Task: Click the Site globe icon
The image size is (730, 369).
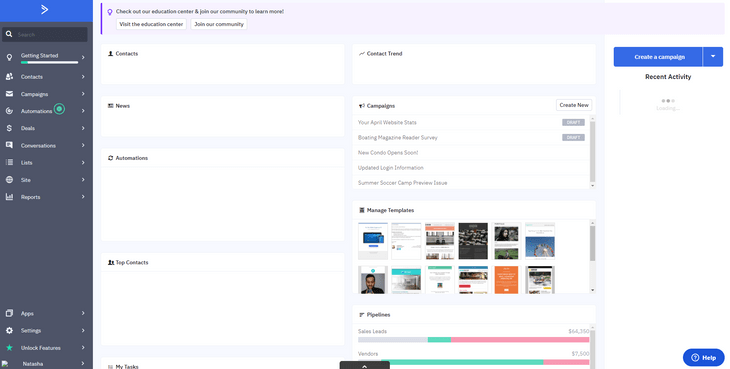Action: coord(9,180)
